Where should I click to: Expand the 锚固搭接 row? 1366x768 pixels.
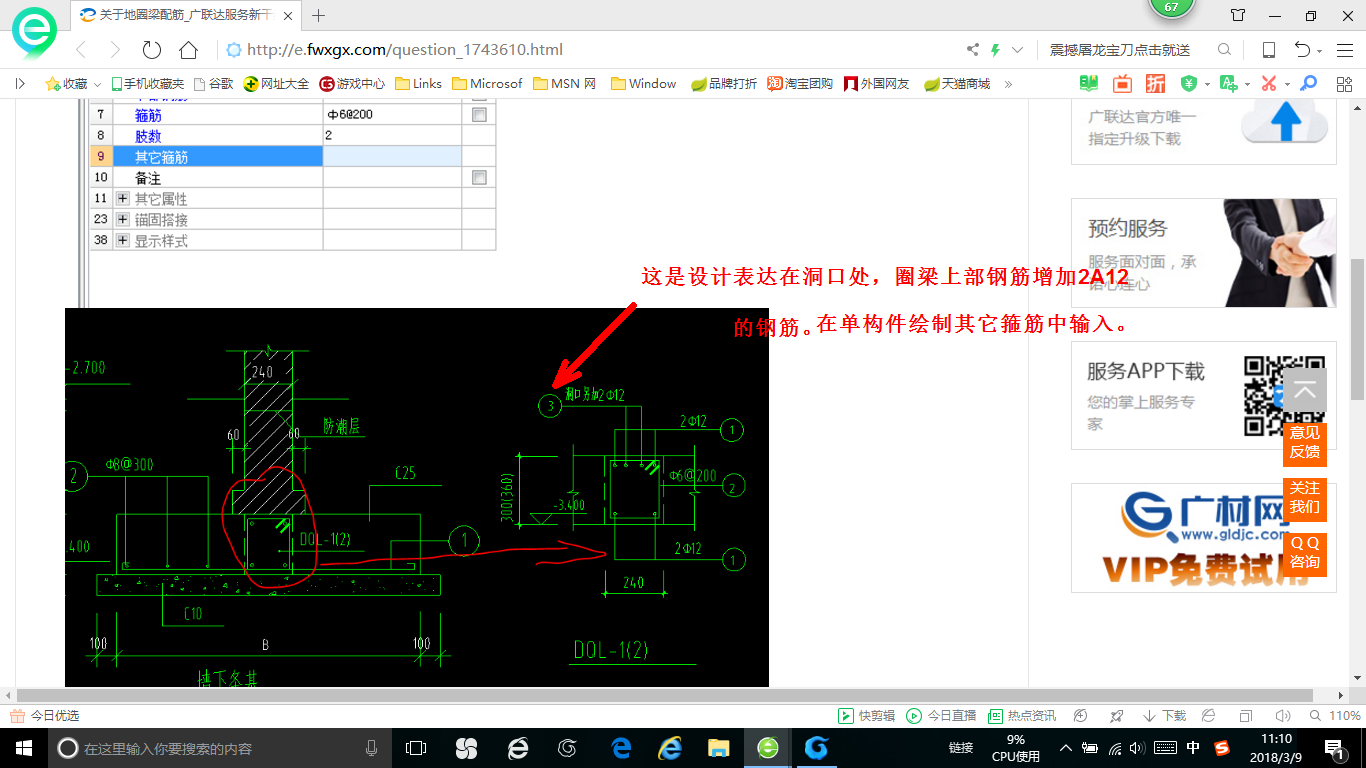click(x=123, y=219)
